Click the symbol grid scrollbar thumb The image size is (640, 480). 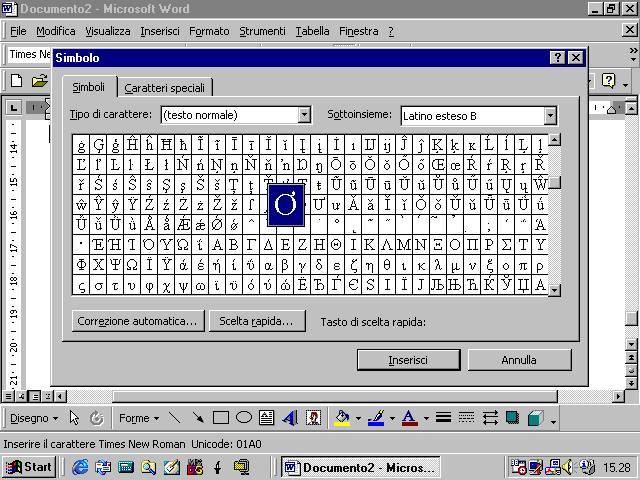(x=554, y=182)
